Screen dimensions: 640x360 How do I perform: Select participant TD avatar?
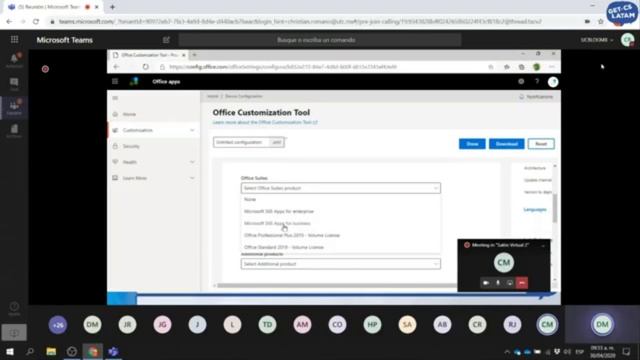(267, 325)
